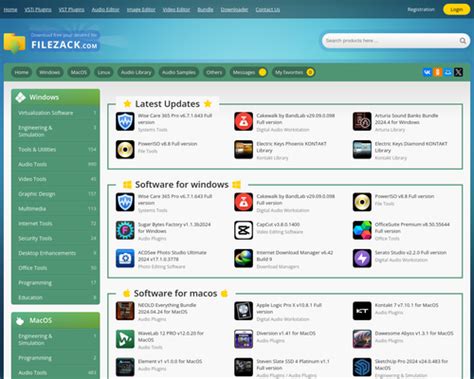
Task: Click the Dawesome Abyss icon
Action: [362, 339]
